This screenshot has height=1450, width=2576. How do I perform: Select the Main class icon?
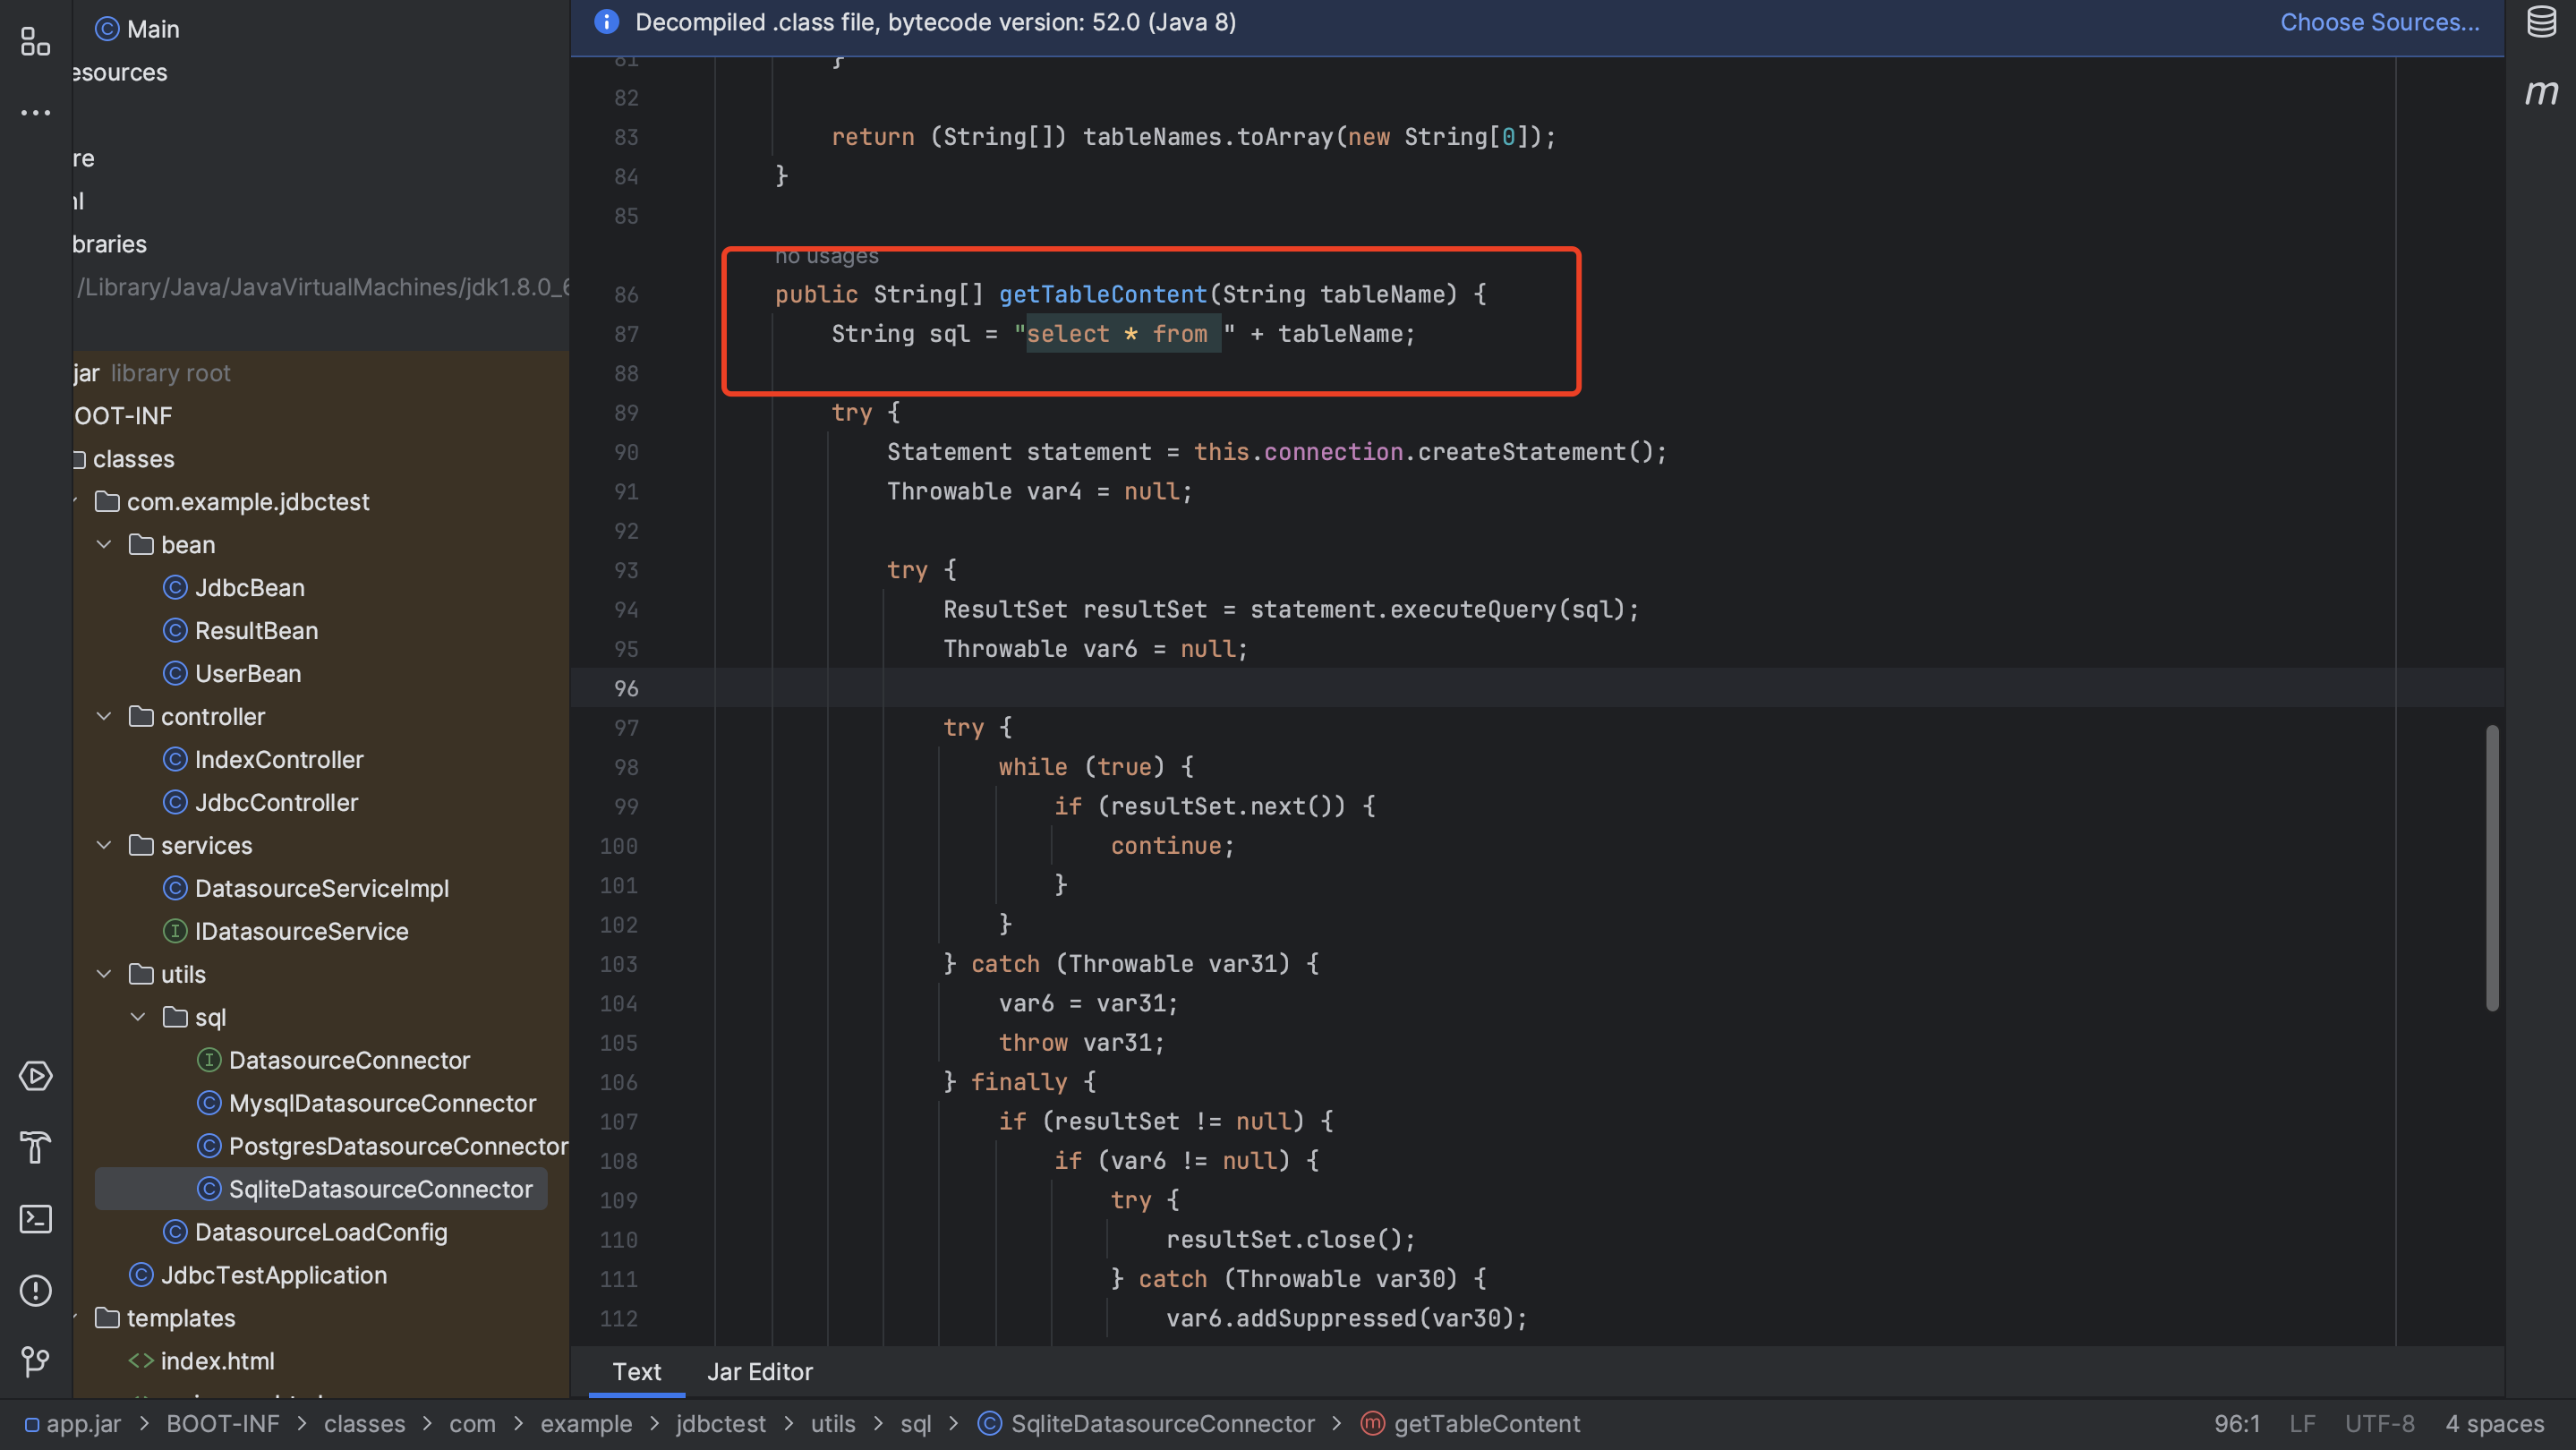(107, 29)
